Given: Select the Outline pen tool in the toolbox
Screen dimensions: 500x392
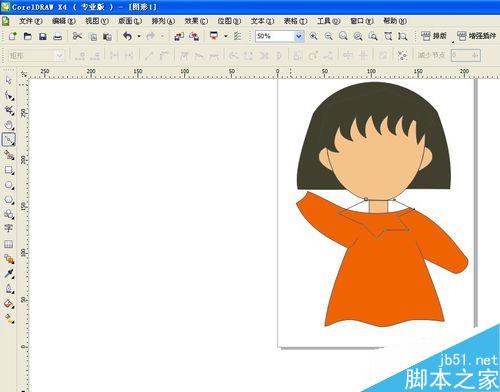Looking at the screenshot, I should point(9,288).
